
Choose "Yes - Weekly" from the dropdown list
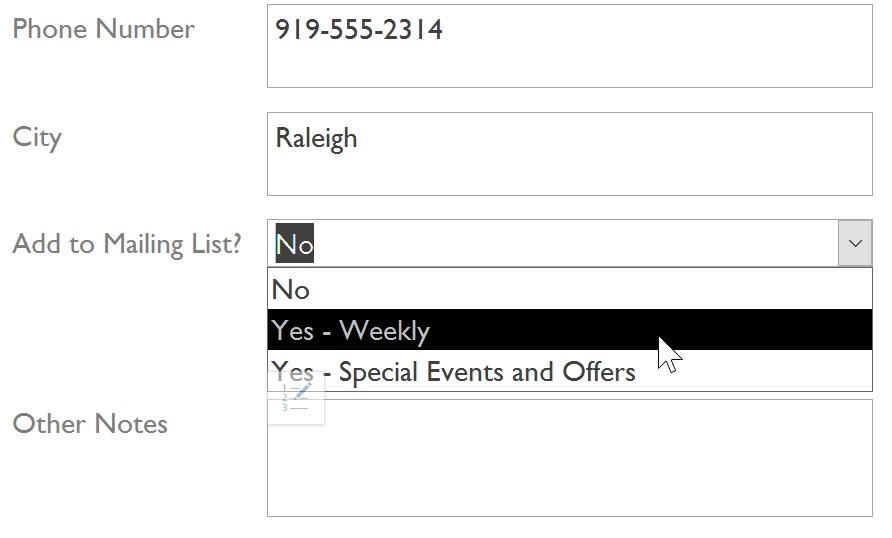(350, 331)
